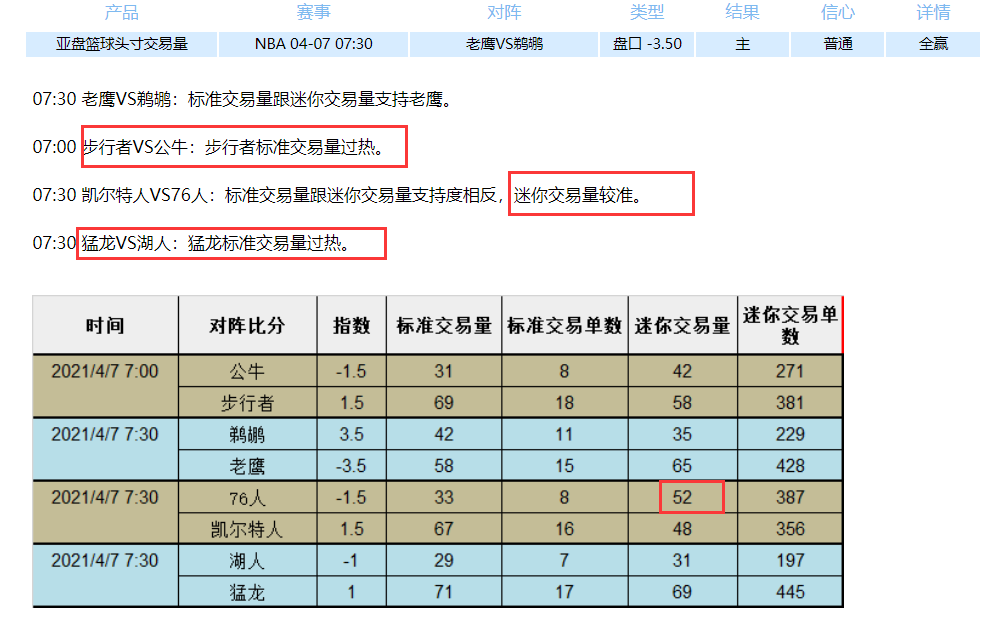Select 猛龙 mini volume 69

(682, 592)
